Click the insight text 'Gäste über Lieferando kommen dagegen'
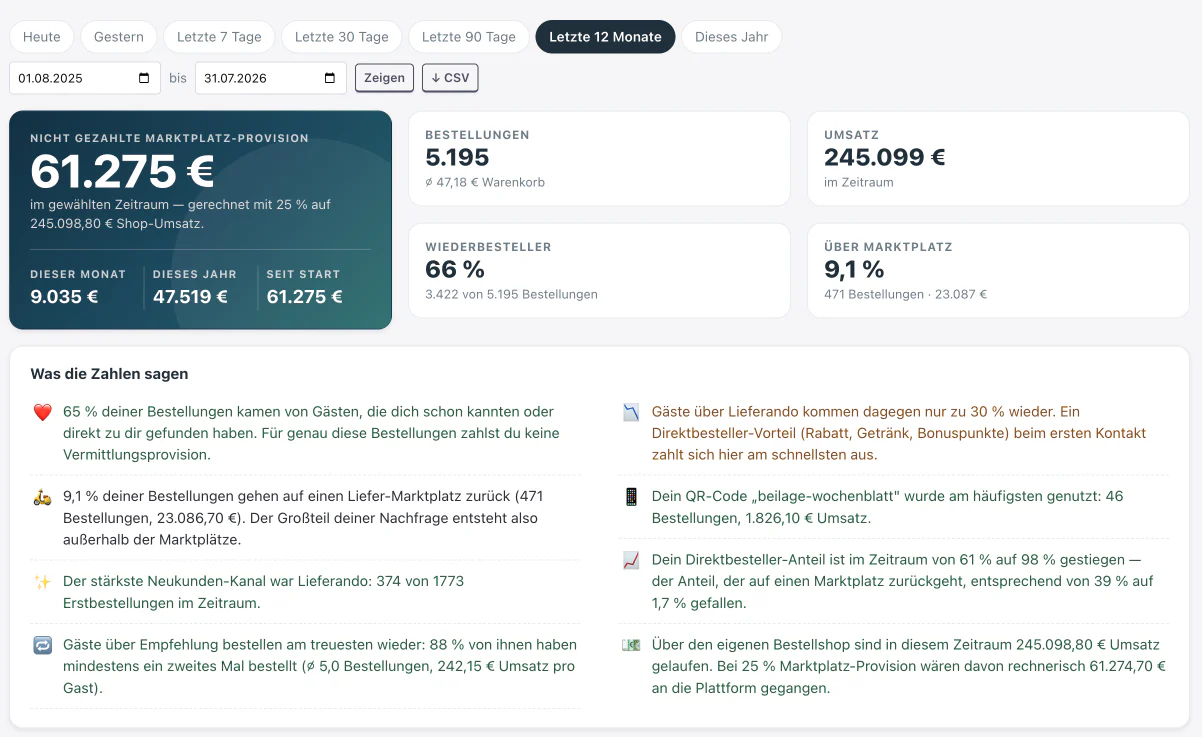 tap(899, 433)
